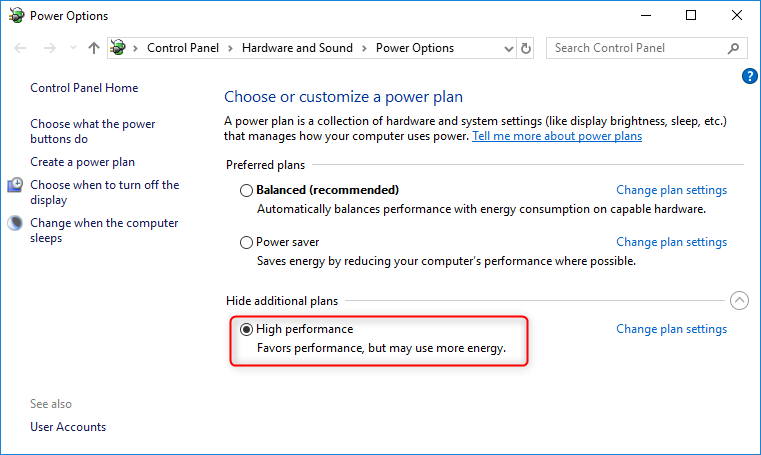The height and width of the screenshot is (455, 761).
Task: Collapse the Hide additional plans section
Action: tap(739, 300)
